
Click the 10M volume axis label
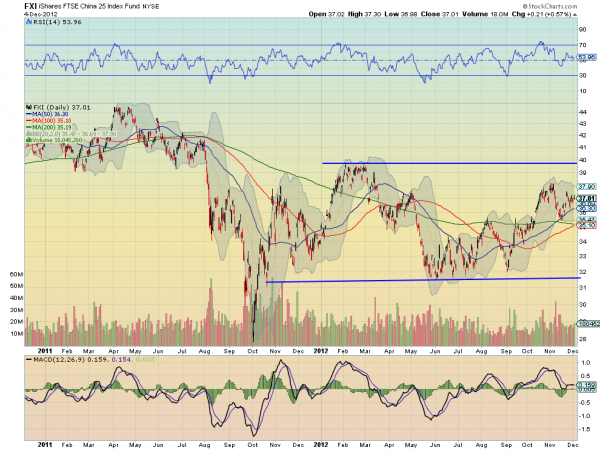click(x=16, y=334)
